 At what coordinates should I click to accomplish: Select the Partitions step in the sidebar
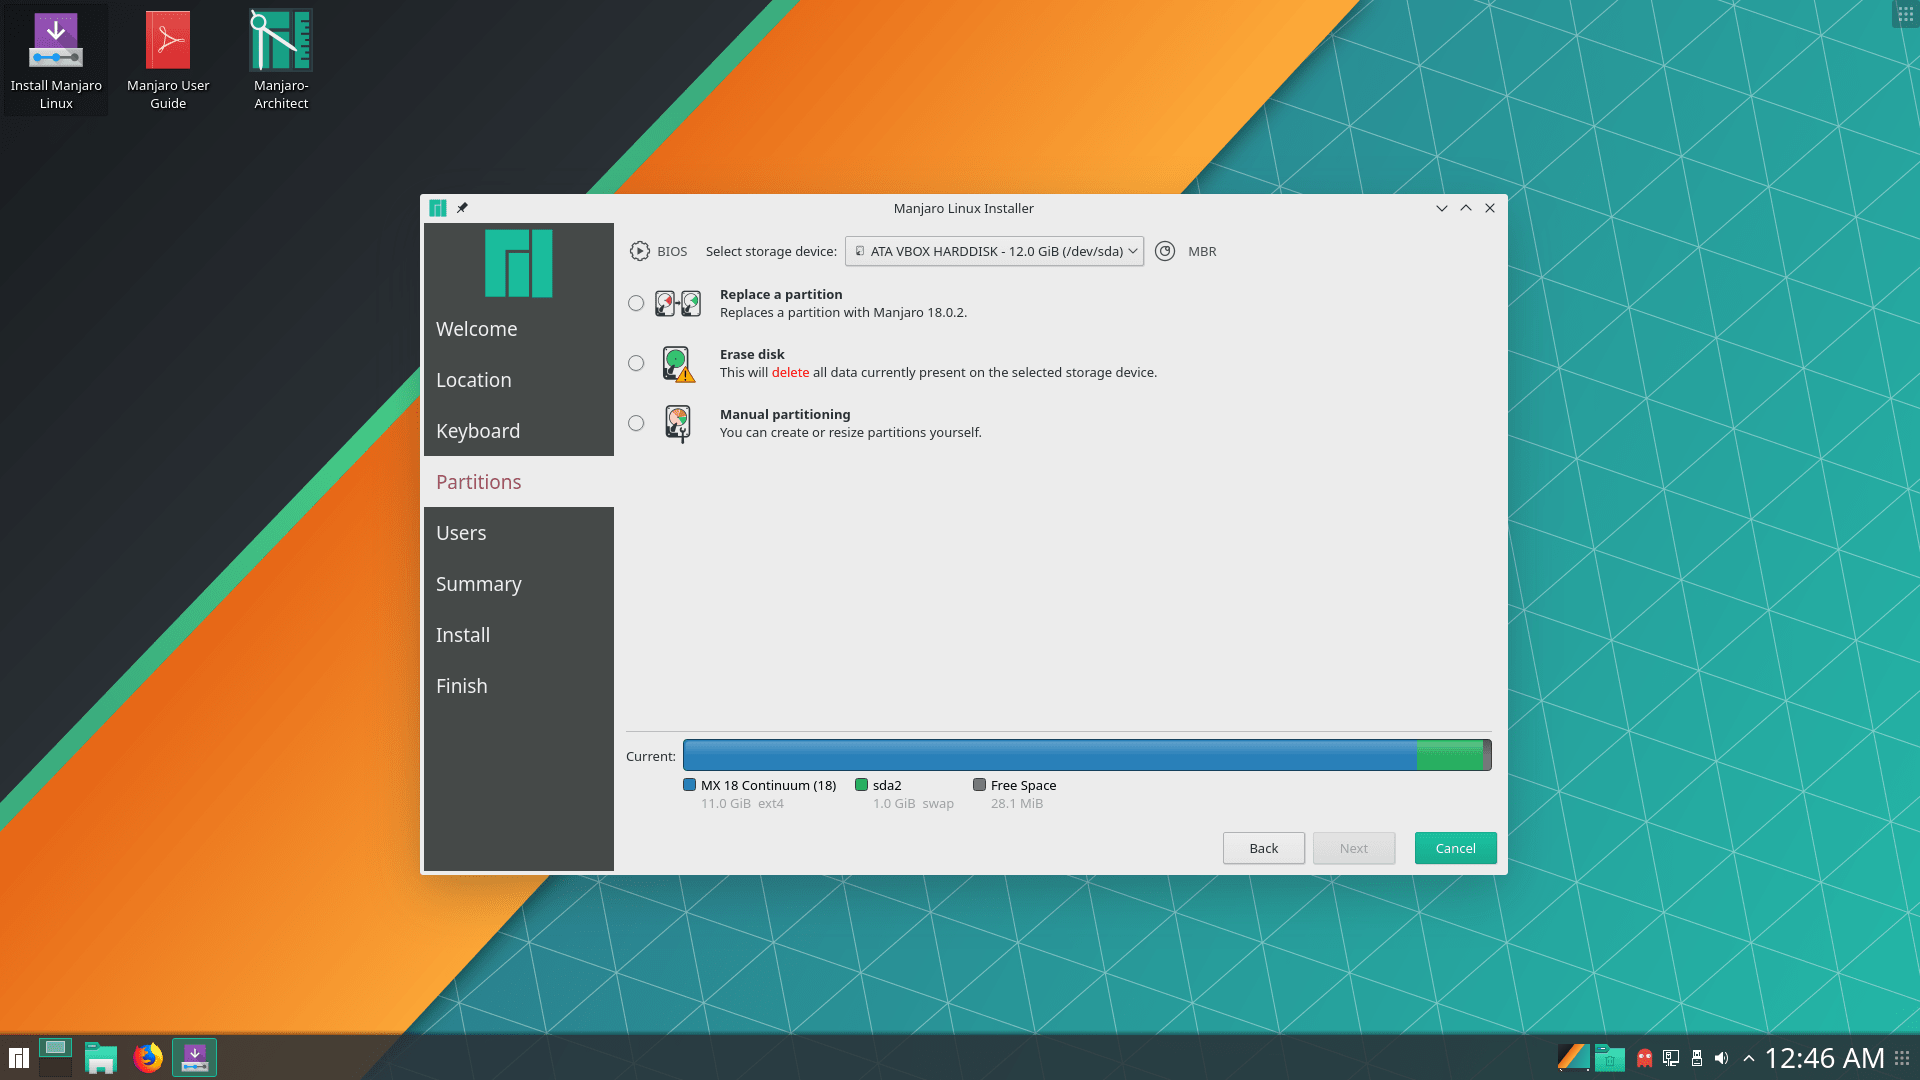[518, 482]
